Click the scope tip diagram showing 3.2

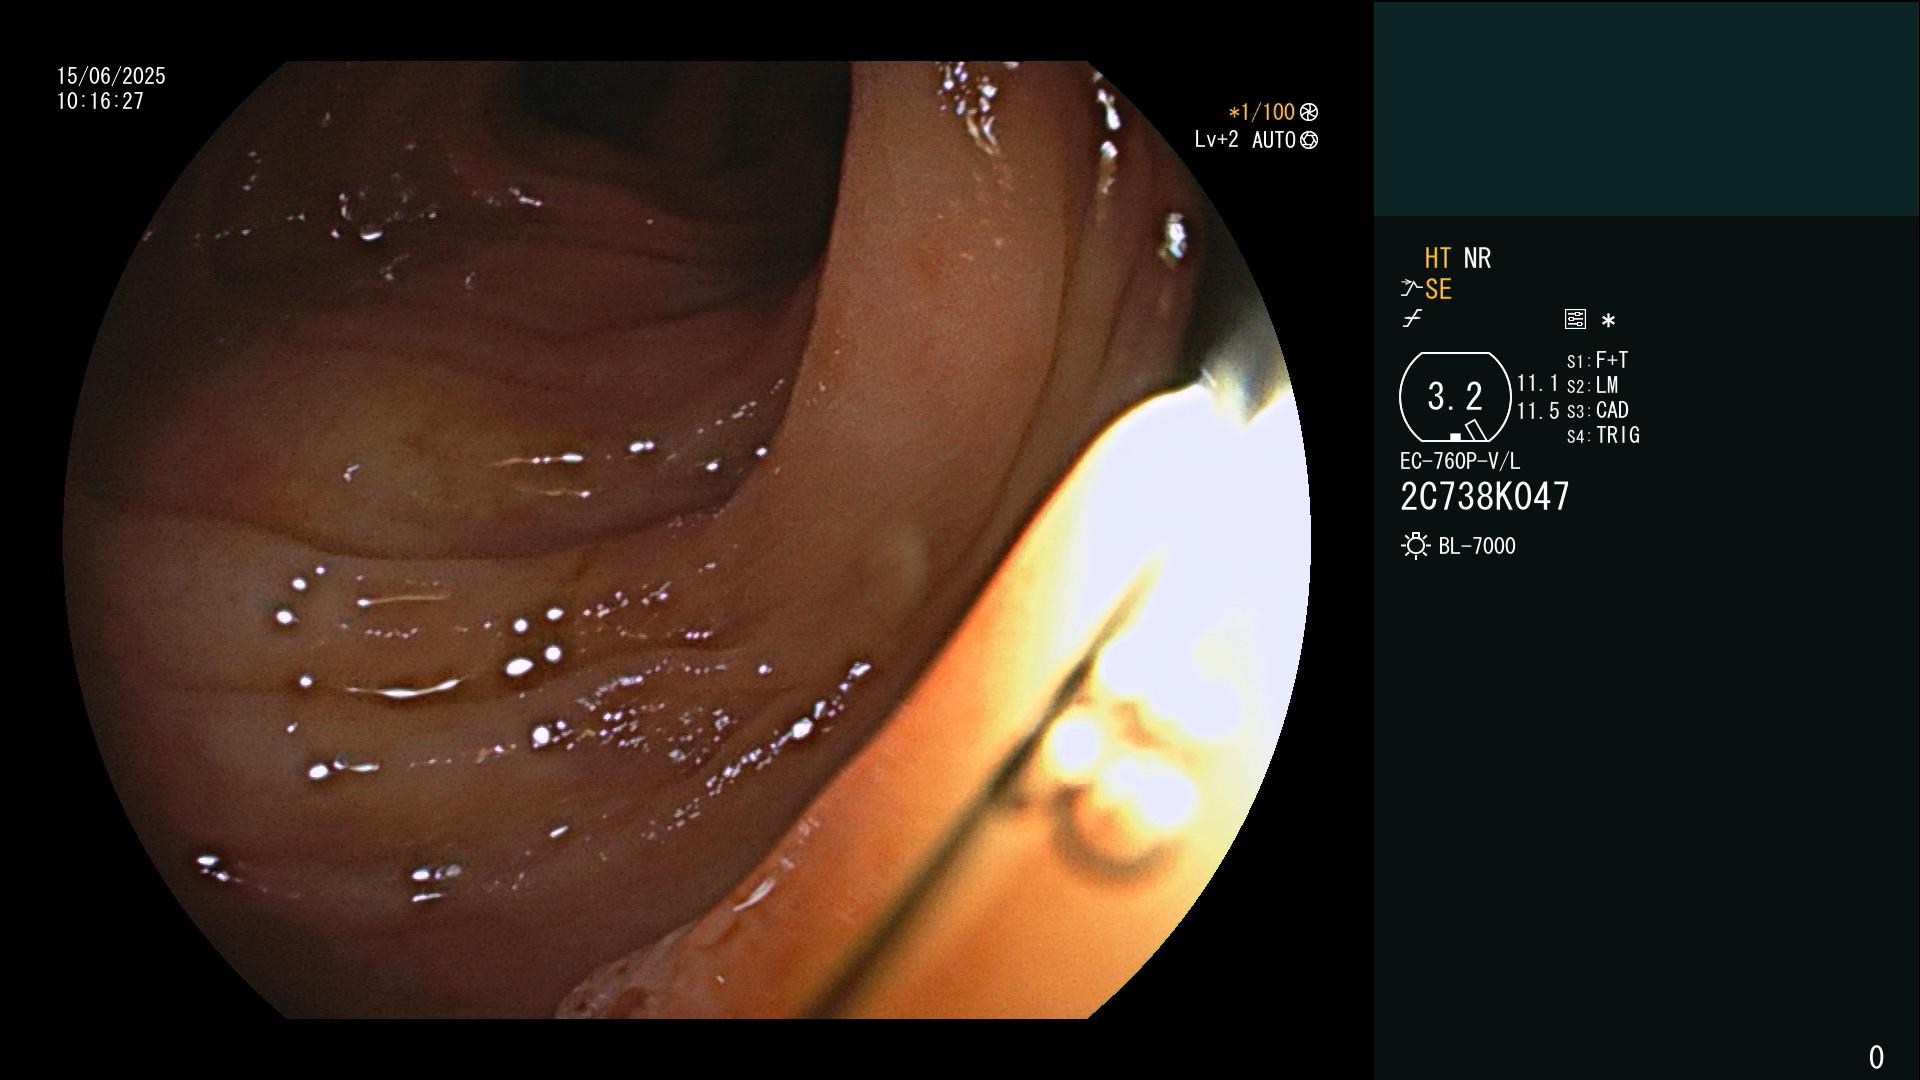pyautogui.click(x=1455, y=397)
